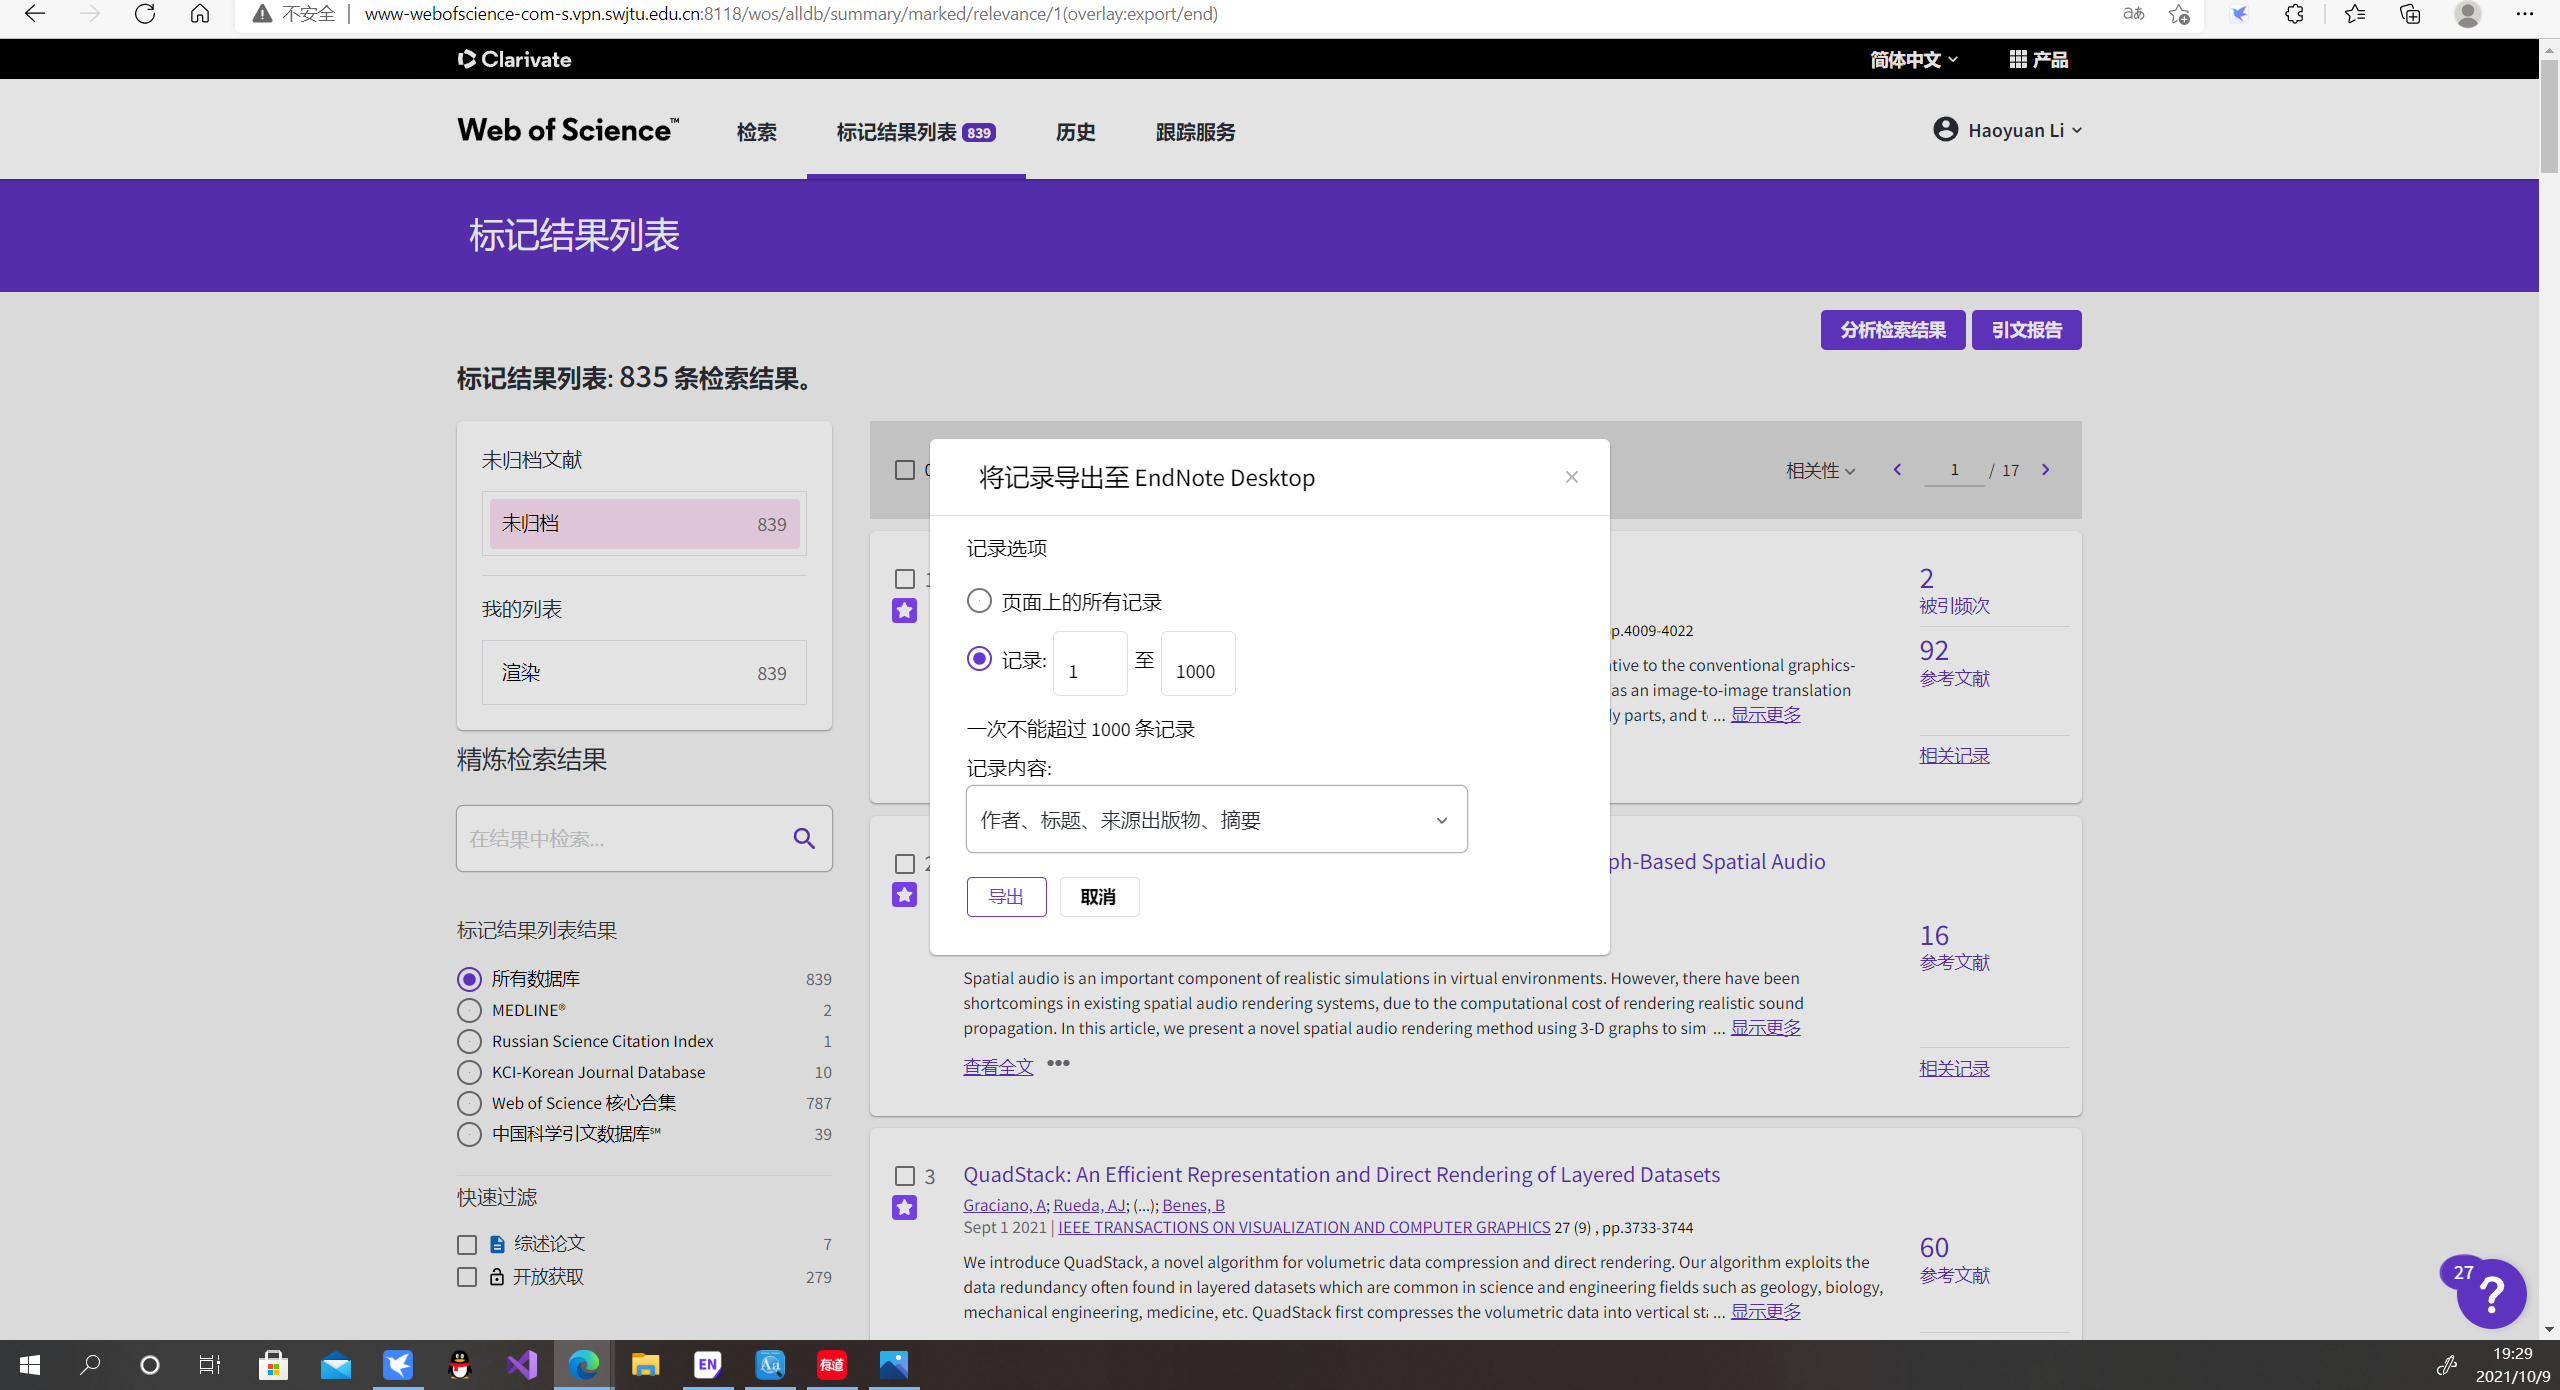Expand abstract of QuadStack record
This screenshot has height=1390, width=2560.
1766,1312
